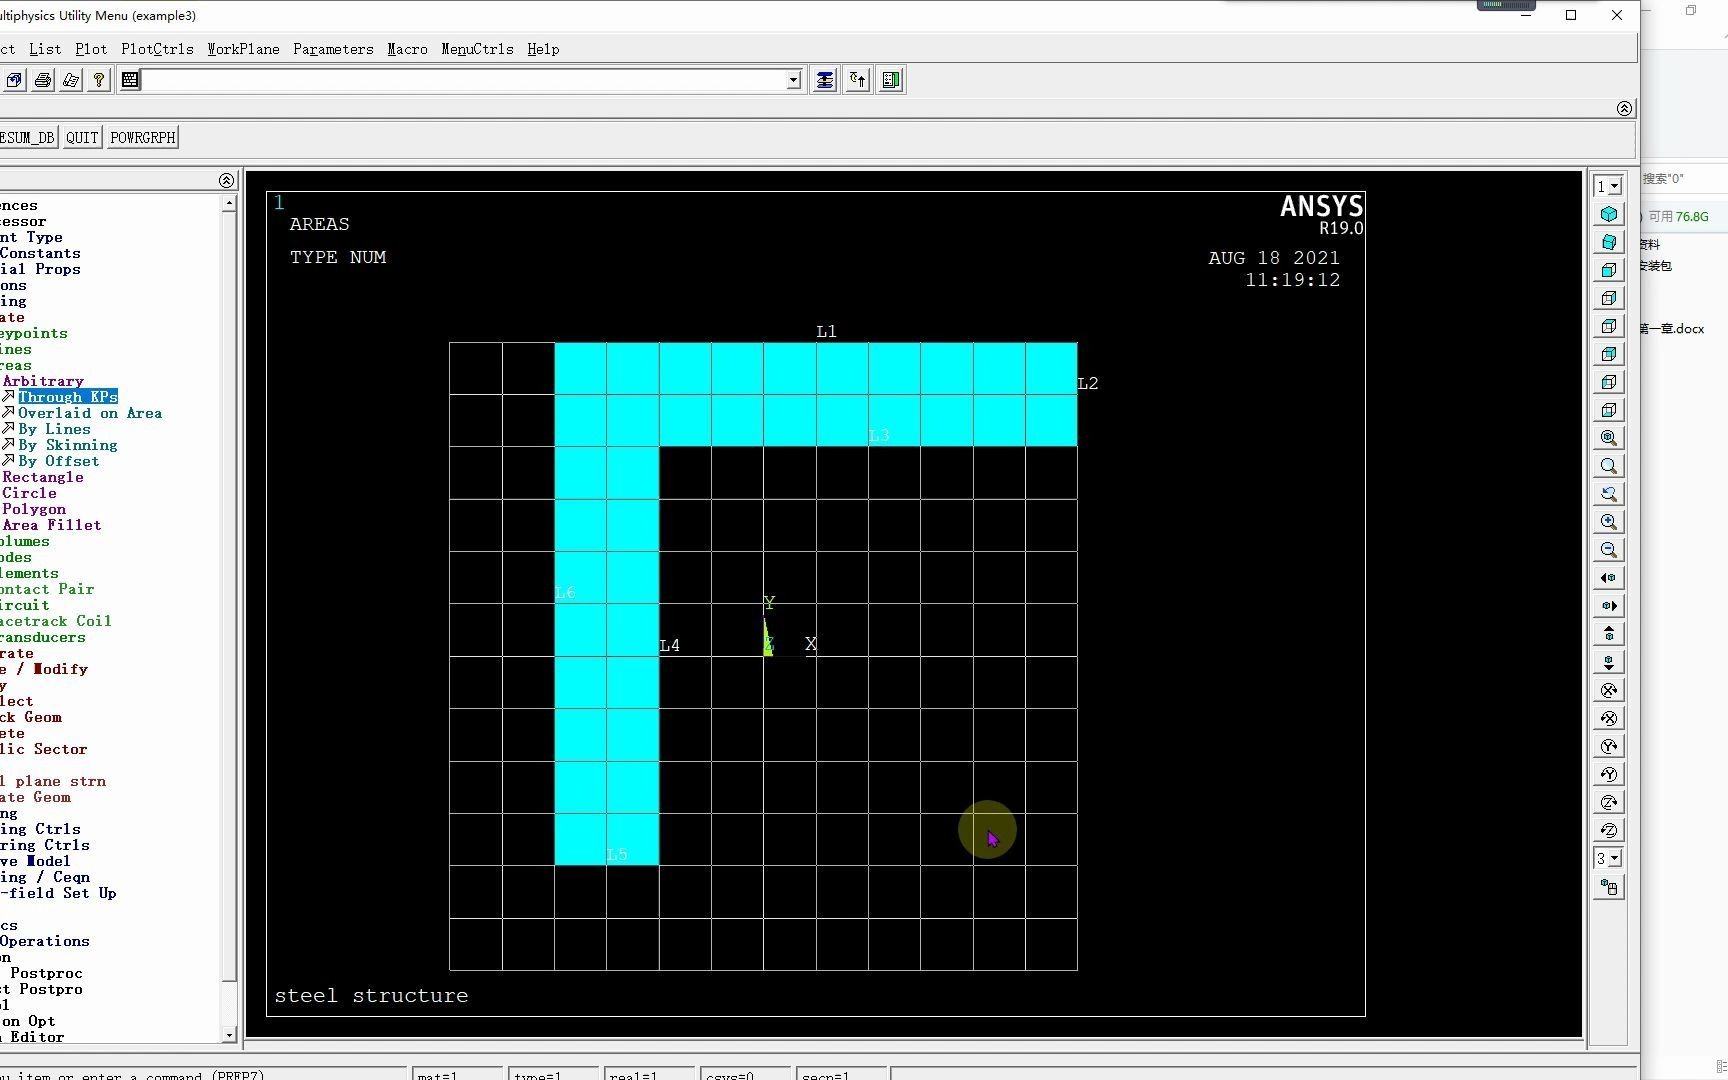Fit the model to the view
This screenshot has width=1728, height=1080.
[1609, 438]
